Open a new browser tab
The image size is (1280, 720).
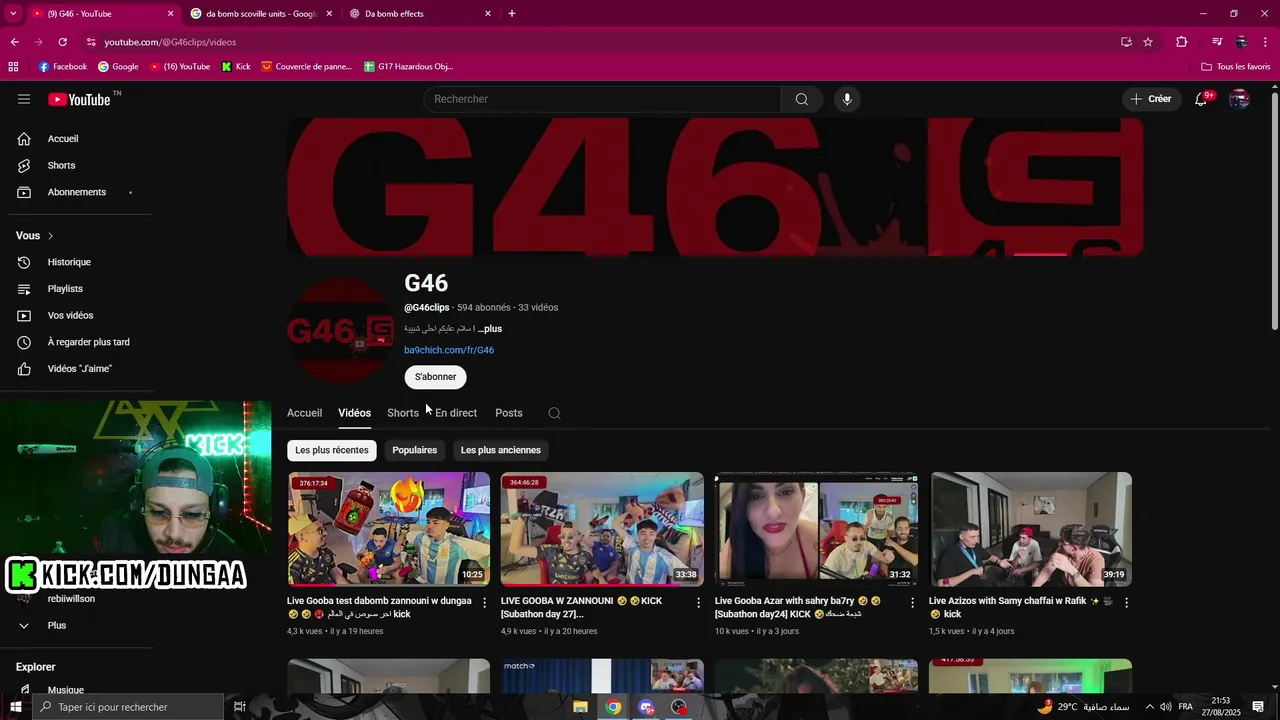[512, 14]
